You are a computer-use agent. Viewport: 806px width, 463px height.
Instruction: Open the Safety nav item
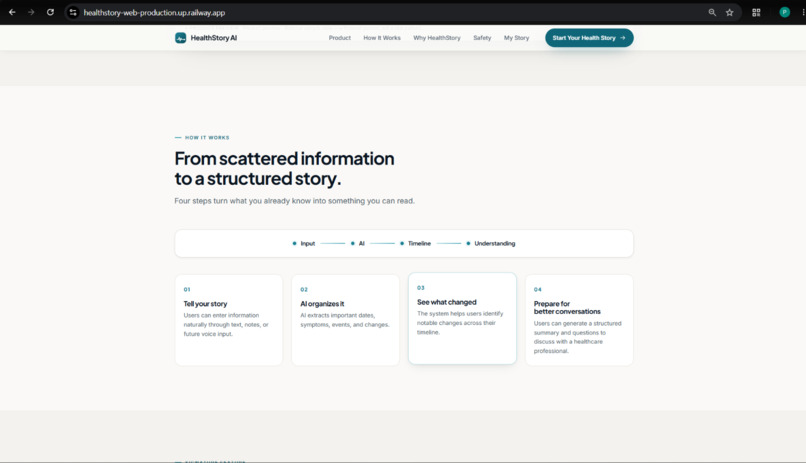[482, 38]
